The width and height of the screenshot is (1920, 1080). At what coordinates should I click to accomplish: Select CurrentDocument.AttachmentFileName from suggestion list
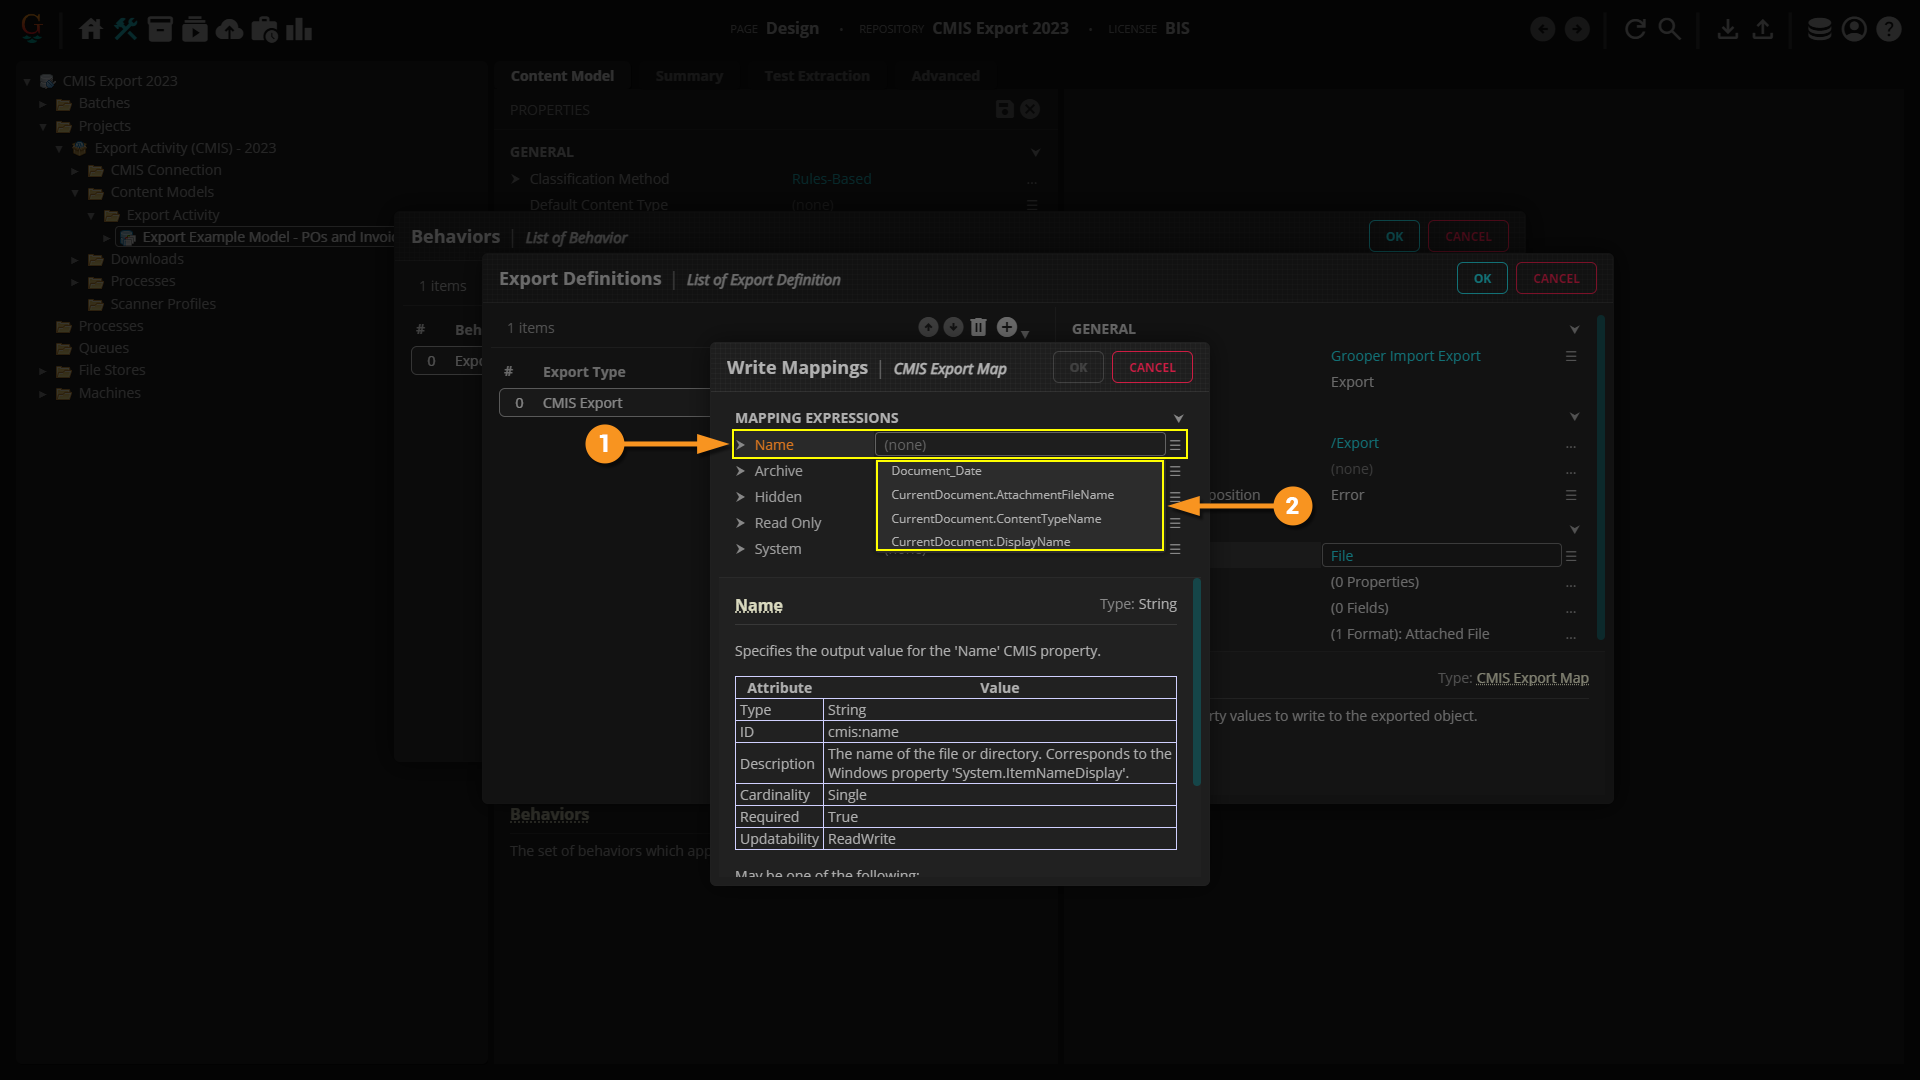[1002, 495]
